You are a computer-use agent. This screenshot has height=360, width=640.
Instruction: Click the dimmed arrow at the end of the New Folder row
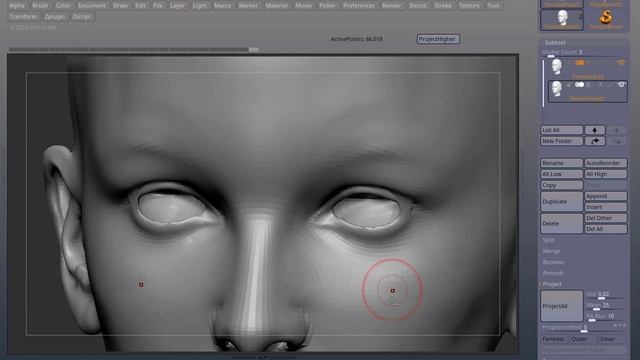coord(616,141)
